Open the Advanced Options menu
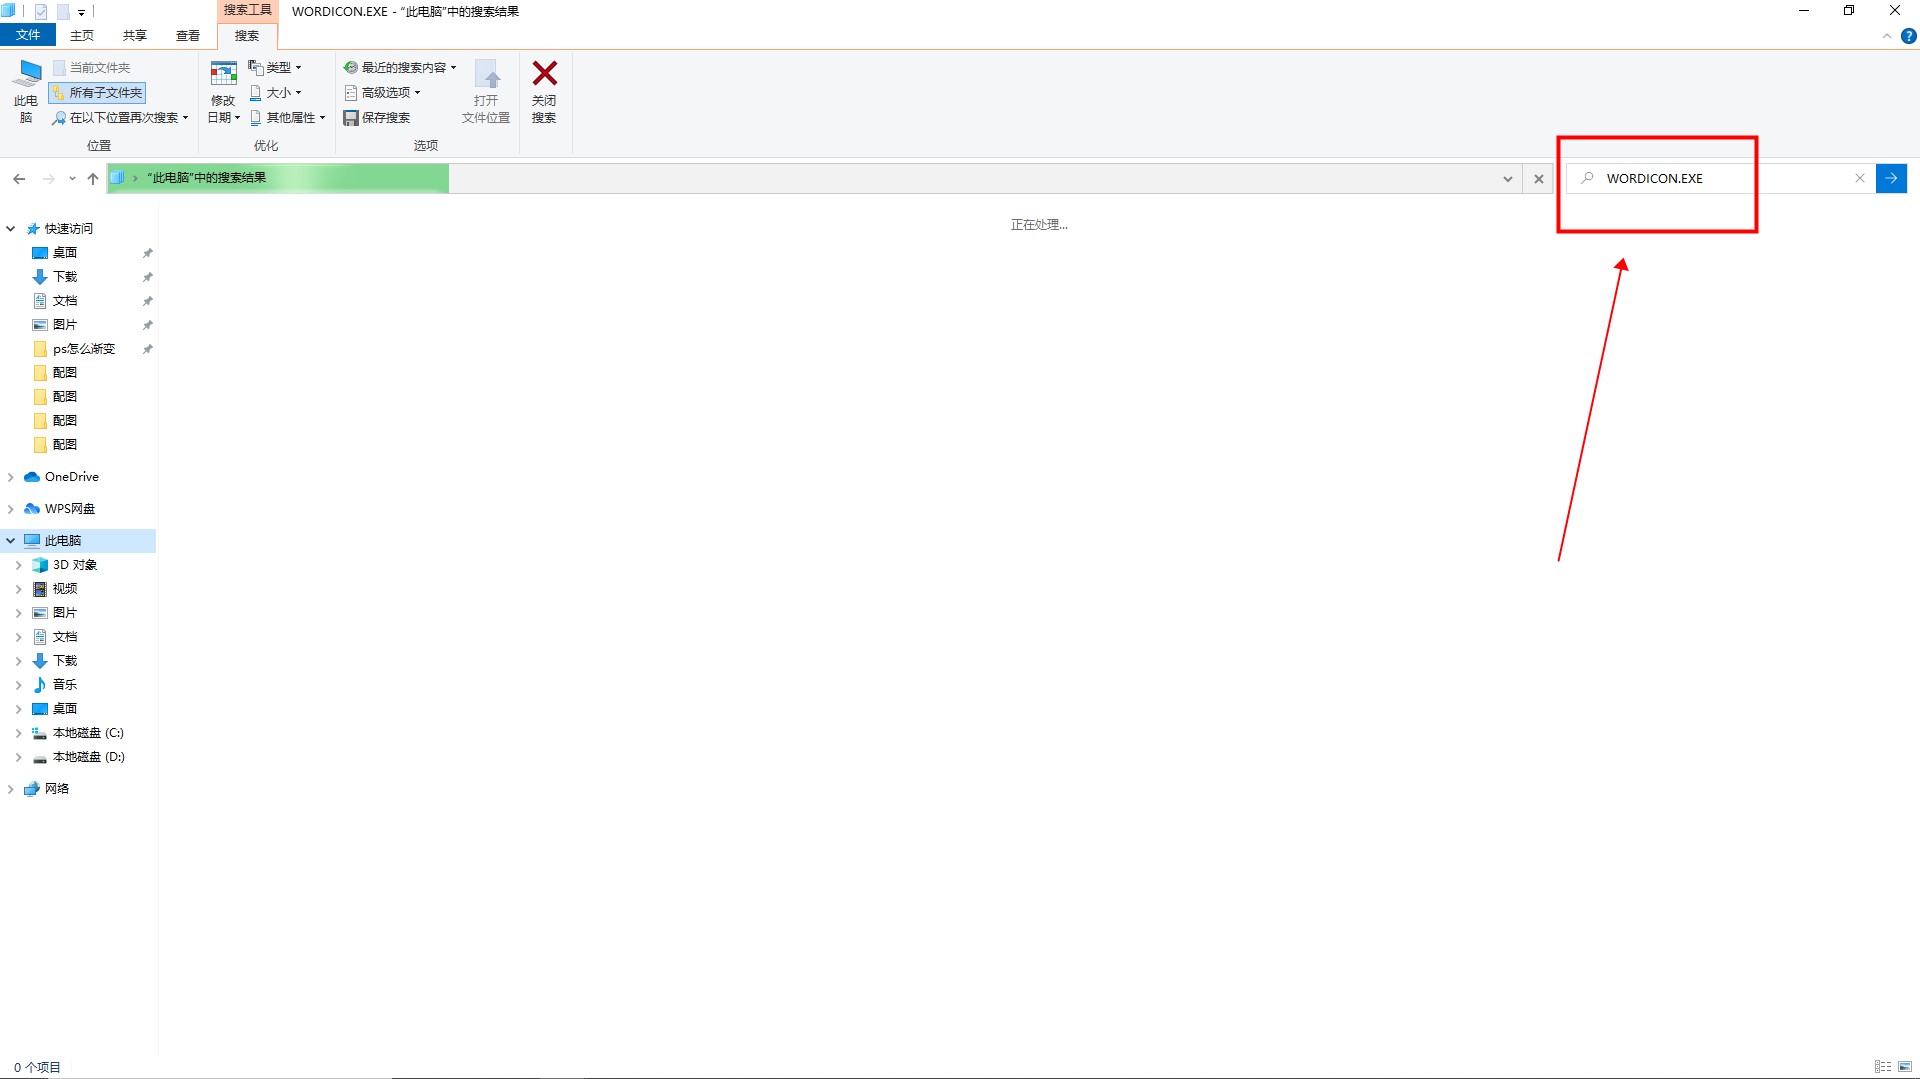 383,93
